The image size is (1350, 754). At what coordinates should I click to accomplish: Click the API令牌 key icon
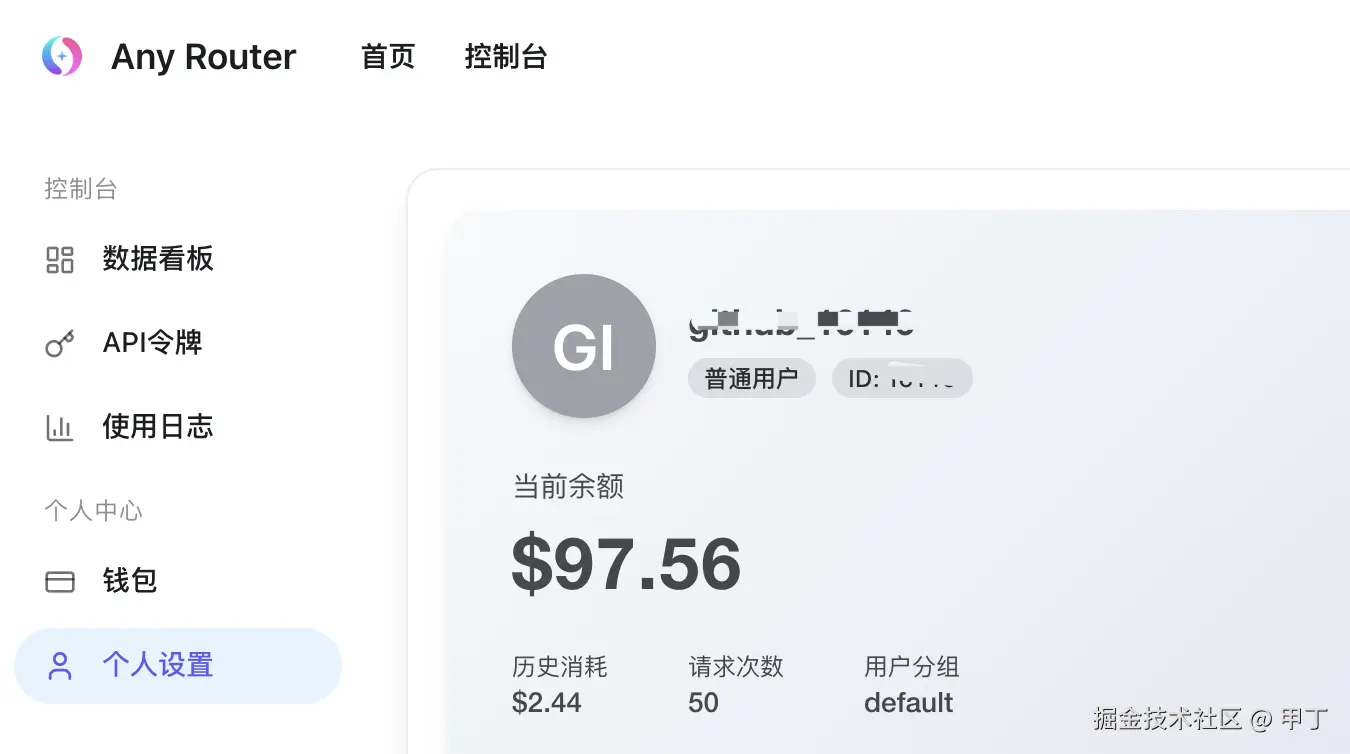(x=60, y=345)
